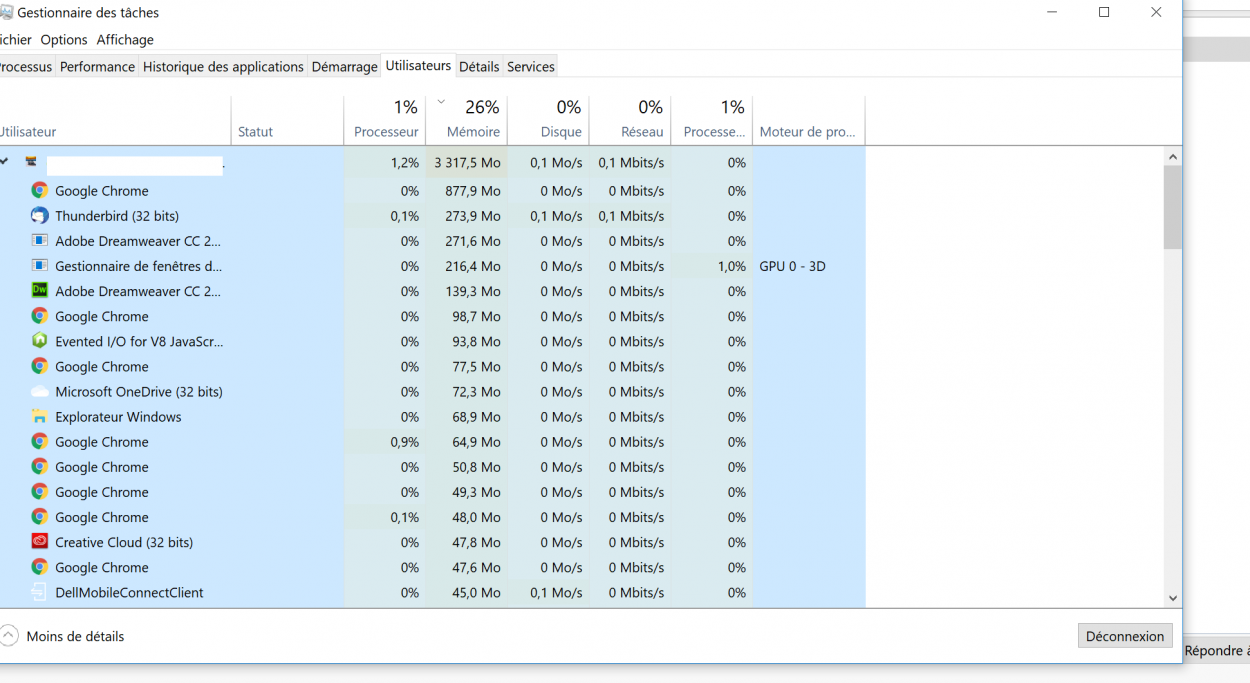Click the scrollbar down arrow in the process list
This screenshot has height=683, width=1250.
point(1173,598)
